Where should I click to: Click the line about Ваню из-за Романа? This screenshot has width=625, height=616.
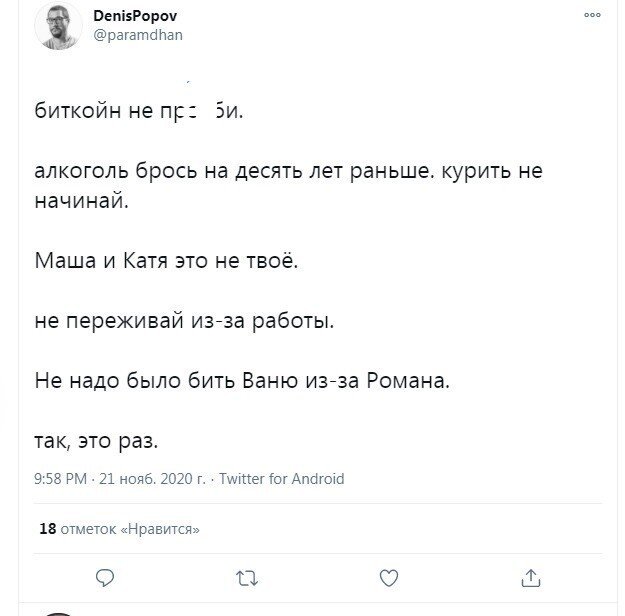click(x=242, y=381)
